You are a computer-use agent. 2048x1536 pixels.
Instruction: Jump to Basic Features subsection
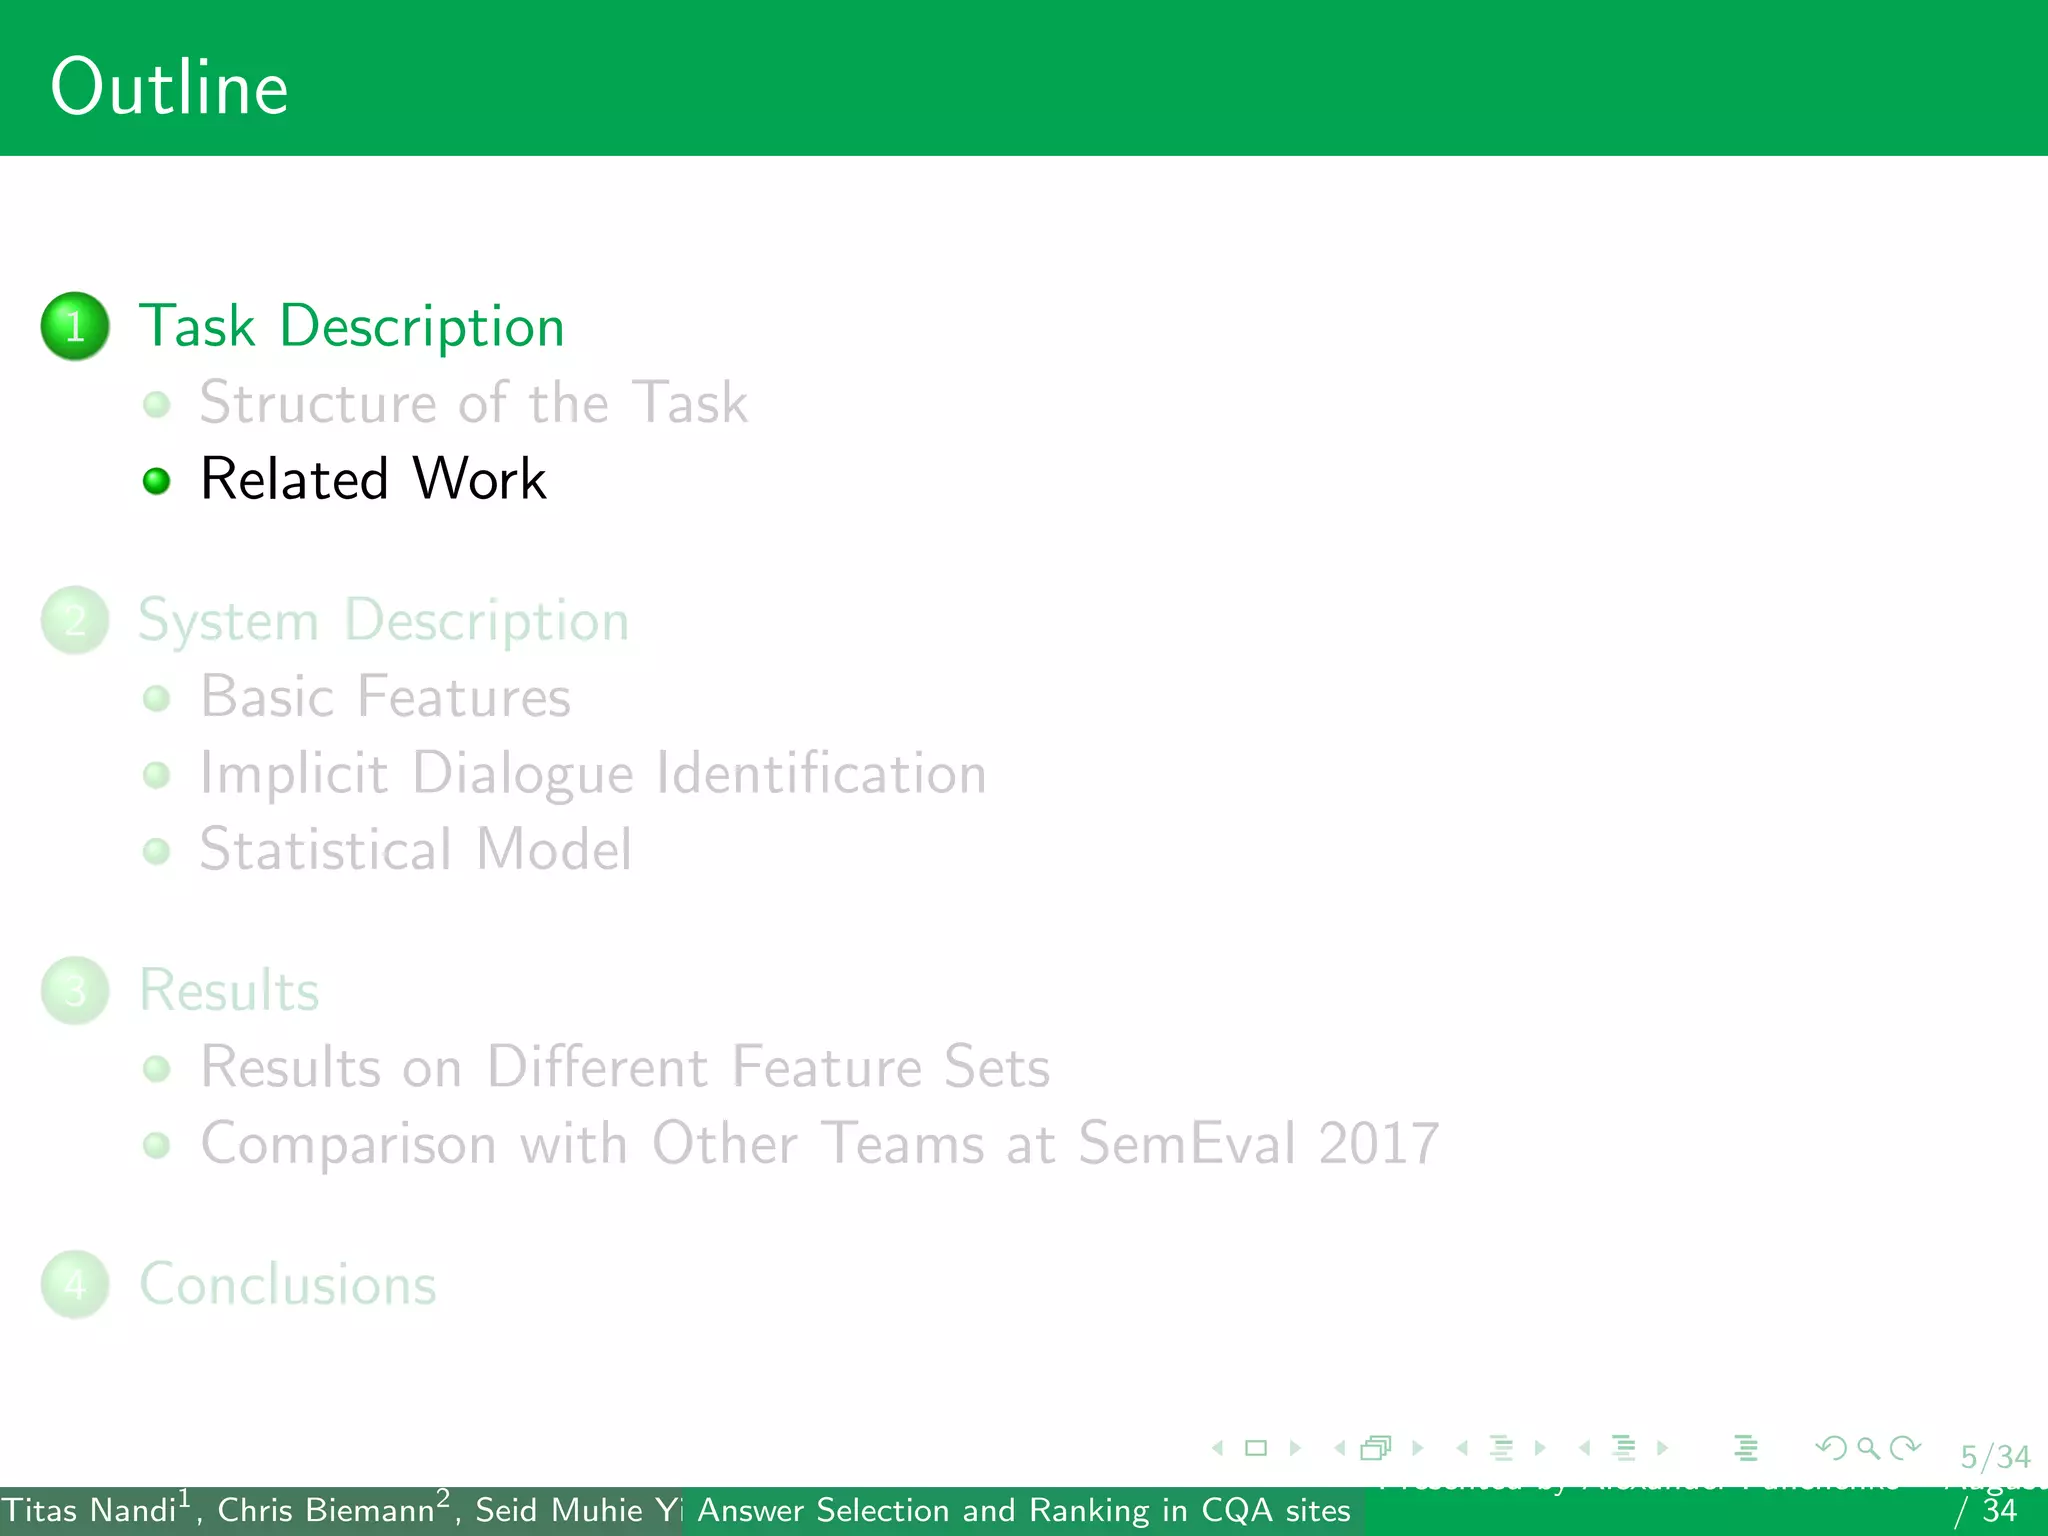[x=386, y=696]
